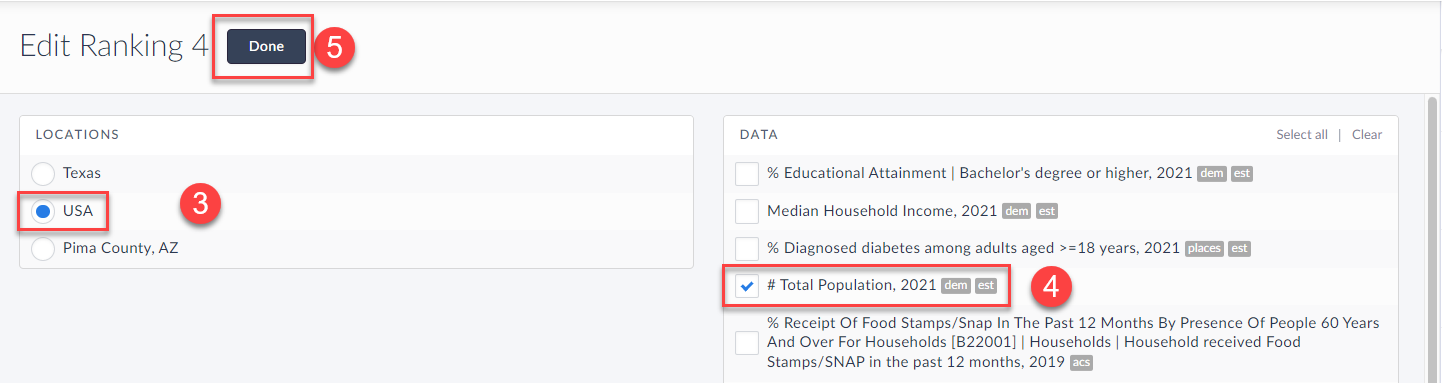This screenshot has height=383, width=1442.
Task: Click the 'est' tag beside Educational Attainment
Action: (x=1241, y=174)
